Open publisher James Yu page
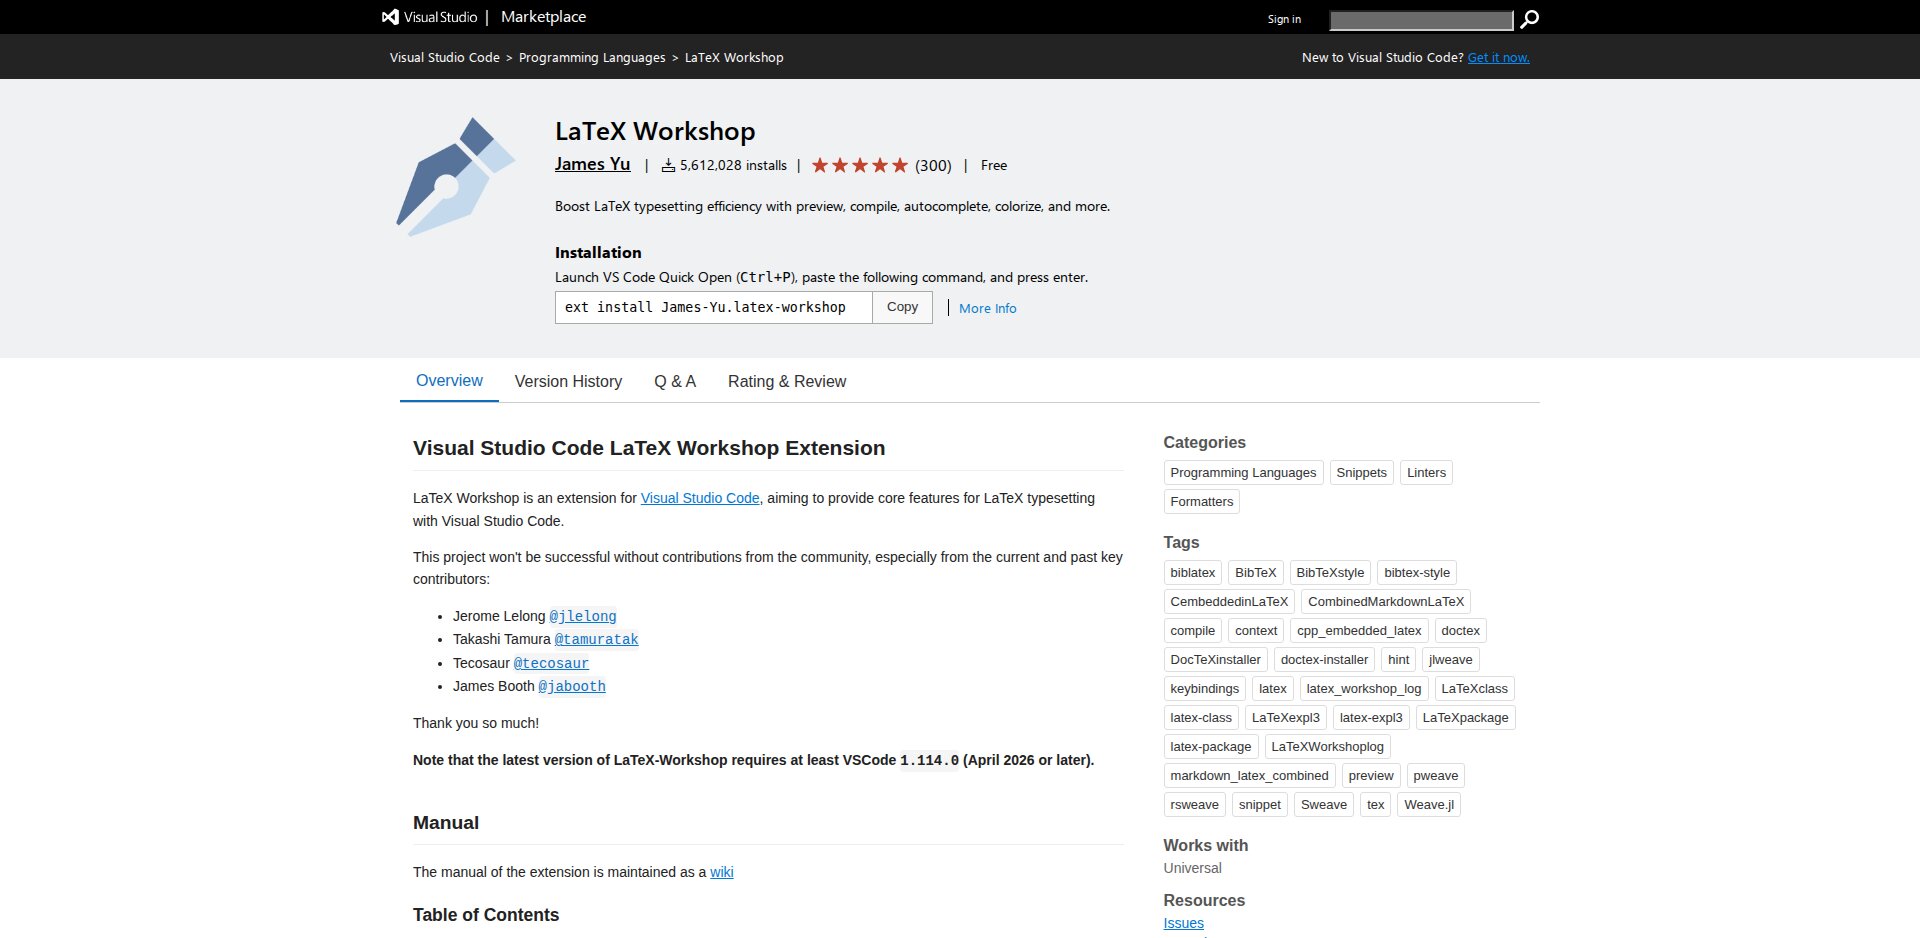 (x=592, y=164)
